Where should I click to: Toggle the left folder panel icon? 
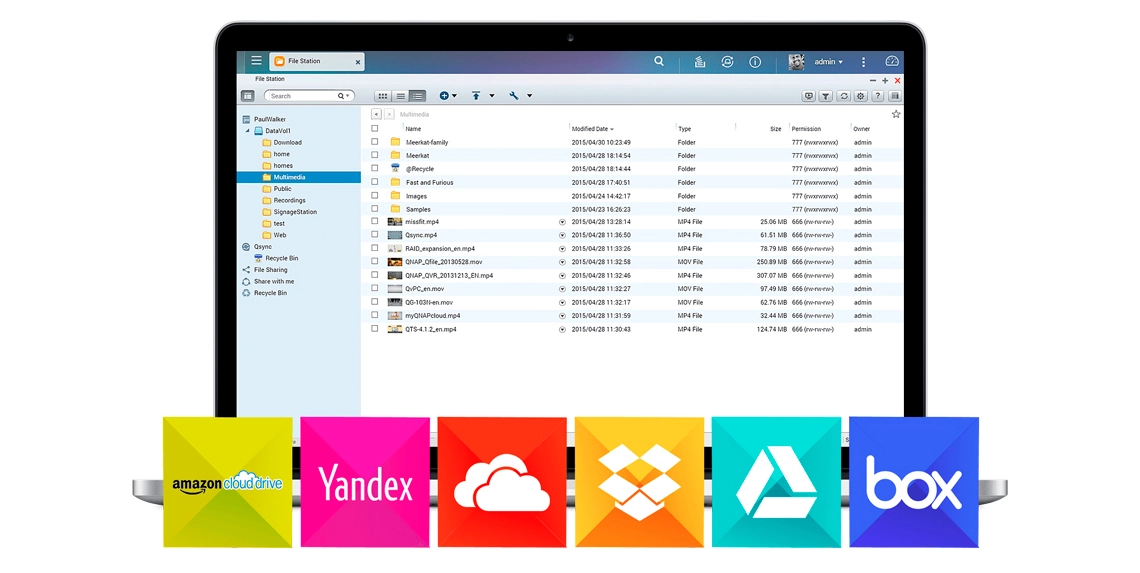248,96
